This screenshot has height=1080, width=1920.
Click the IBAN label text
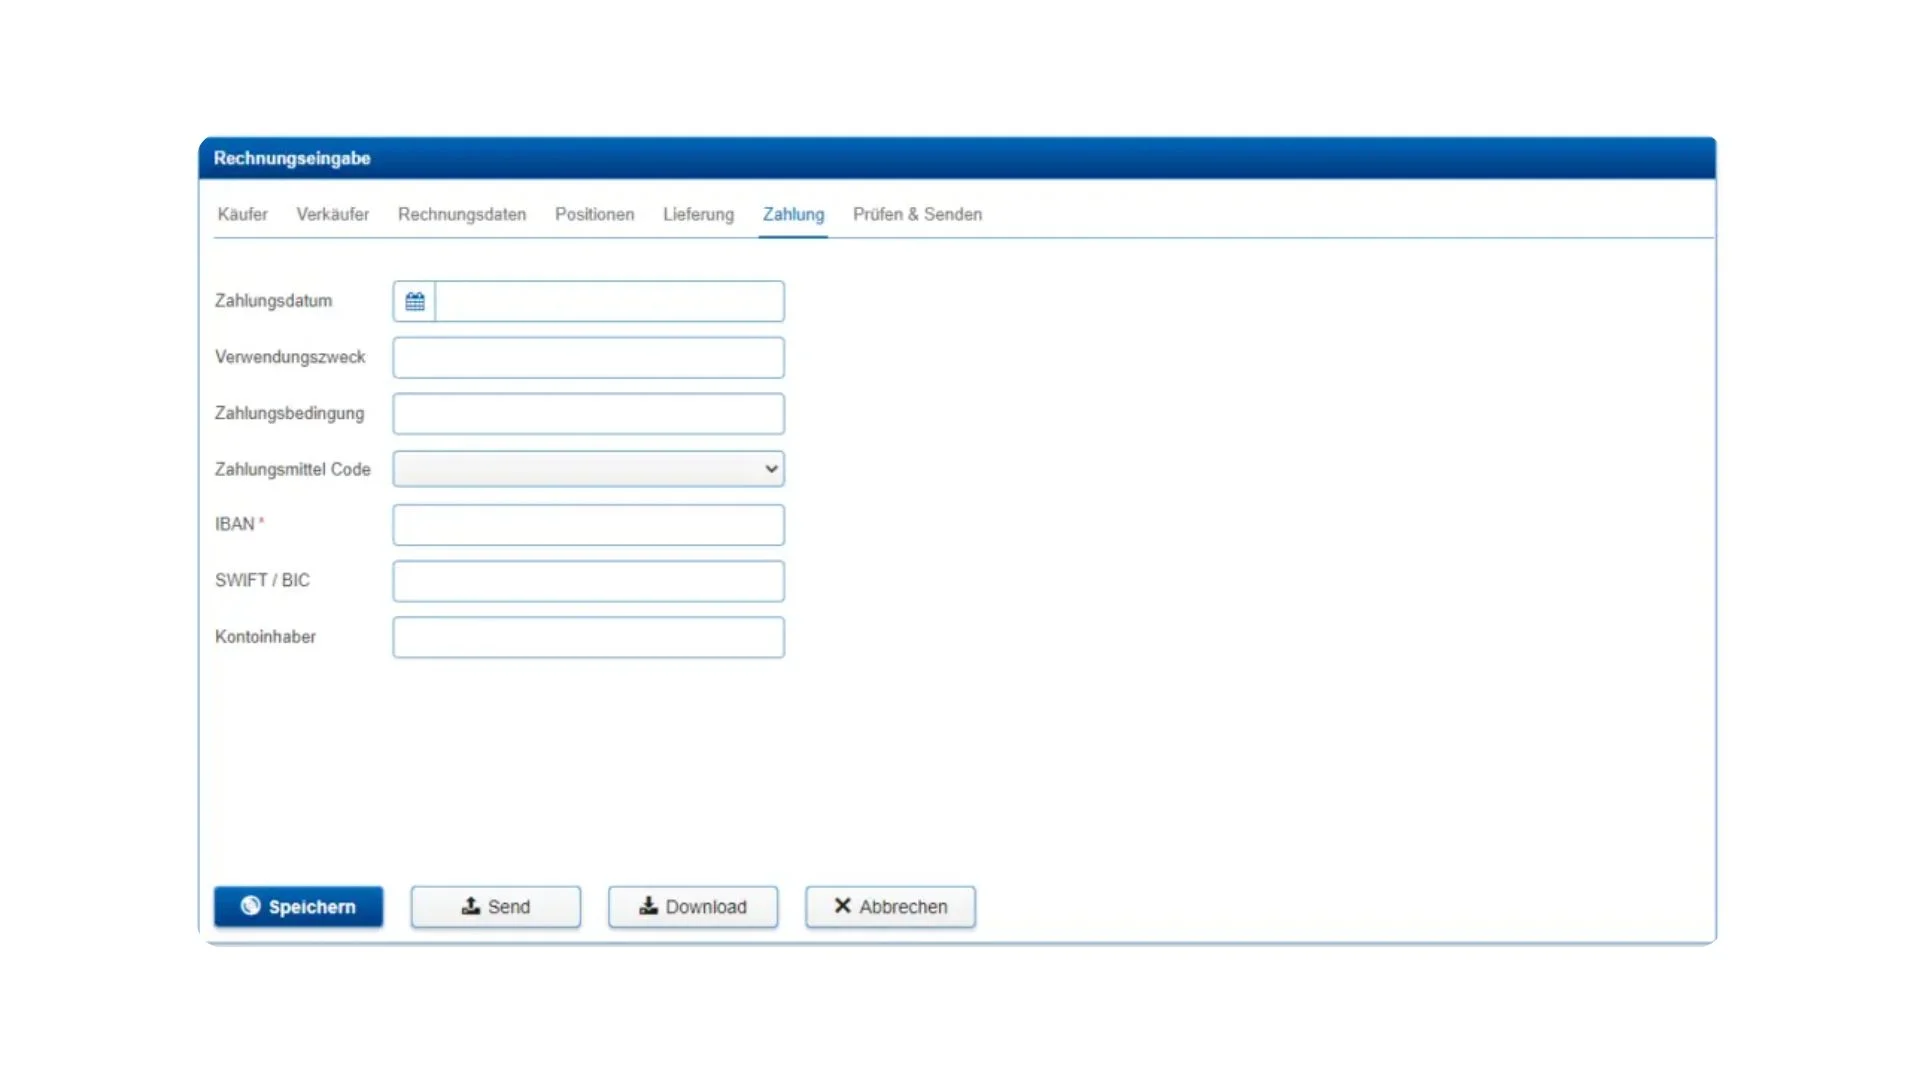point(235,524)
